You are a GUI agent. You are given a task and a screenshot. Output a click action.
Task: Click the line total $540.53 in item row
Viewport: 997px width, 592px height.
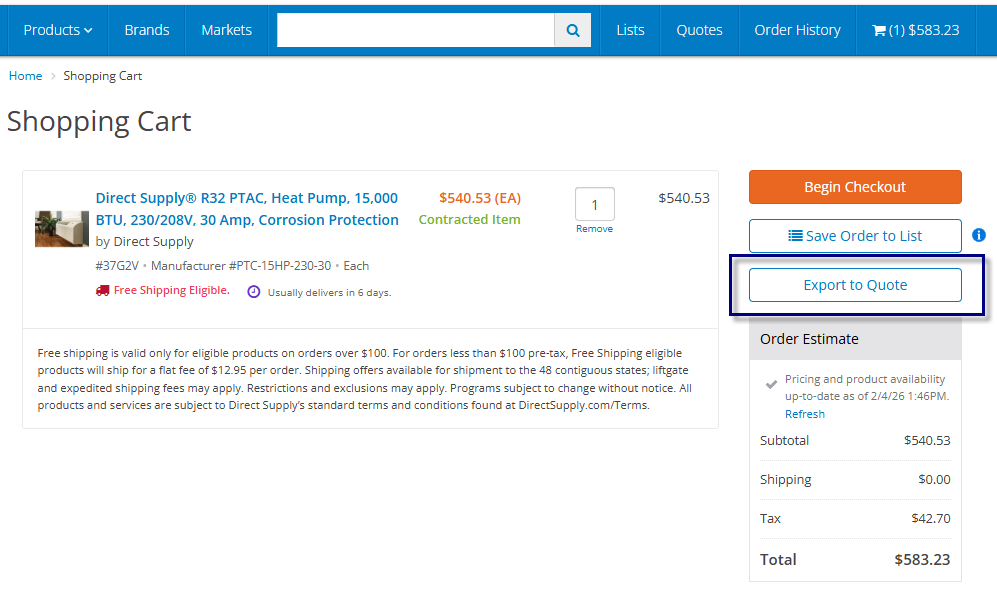(684, 198)
